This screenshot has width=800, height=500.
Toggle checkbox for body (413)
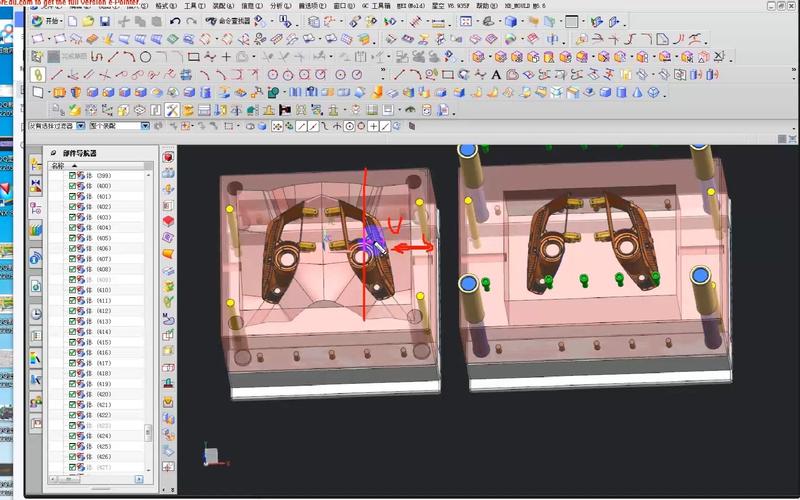point(72,321)
